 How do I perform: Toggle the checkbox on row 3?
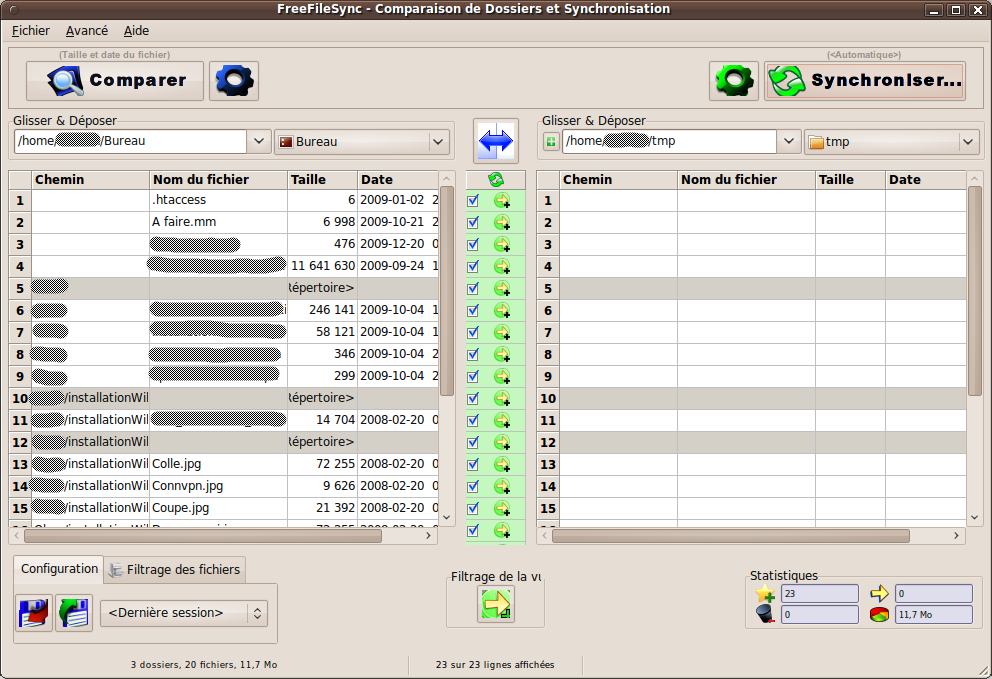click(x=473, y=244)
